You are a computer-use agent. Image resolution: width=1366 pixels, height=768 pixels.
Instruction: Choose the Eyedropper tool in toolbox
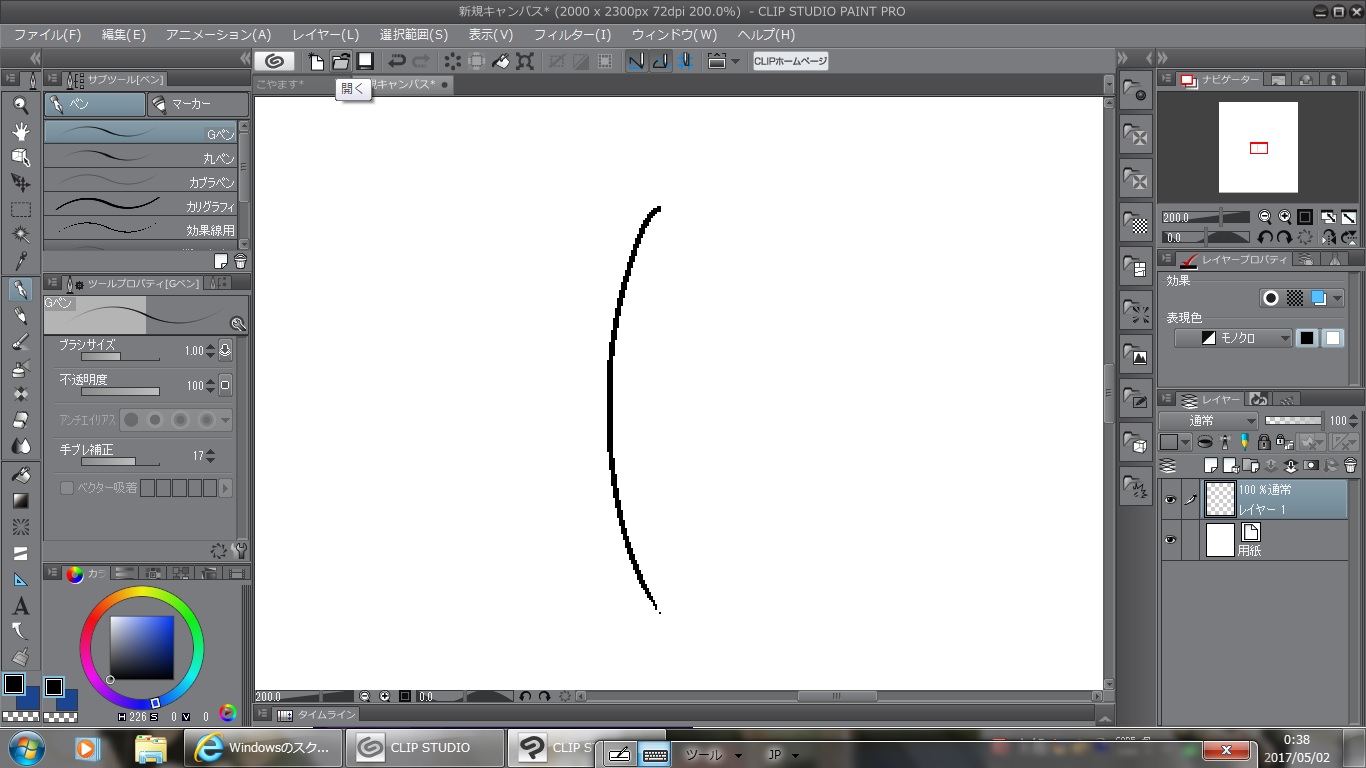tap(20, 261)
